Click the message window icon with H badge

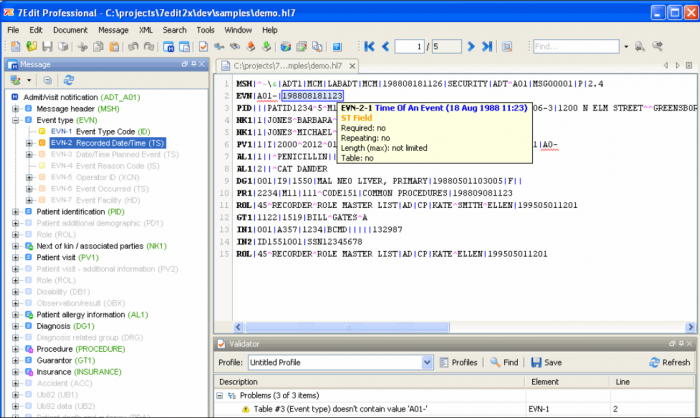coord(168,46)
